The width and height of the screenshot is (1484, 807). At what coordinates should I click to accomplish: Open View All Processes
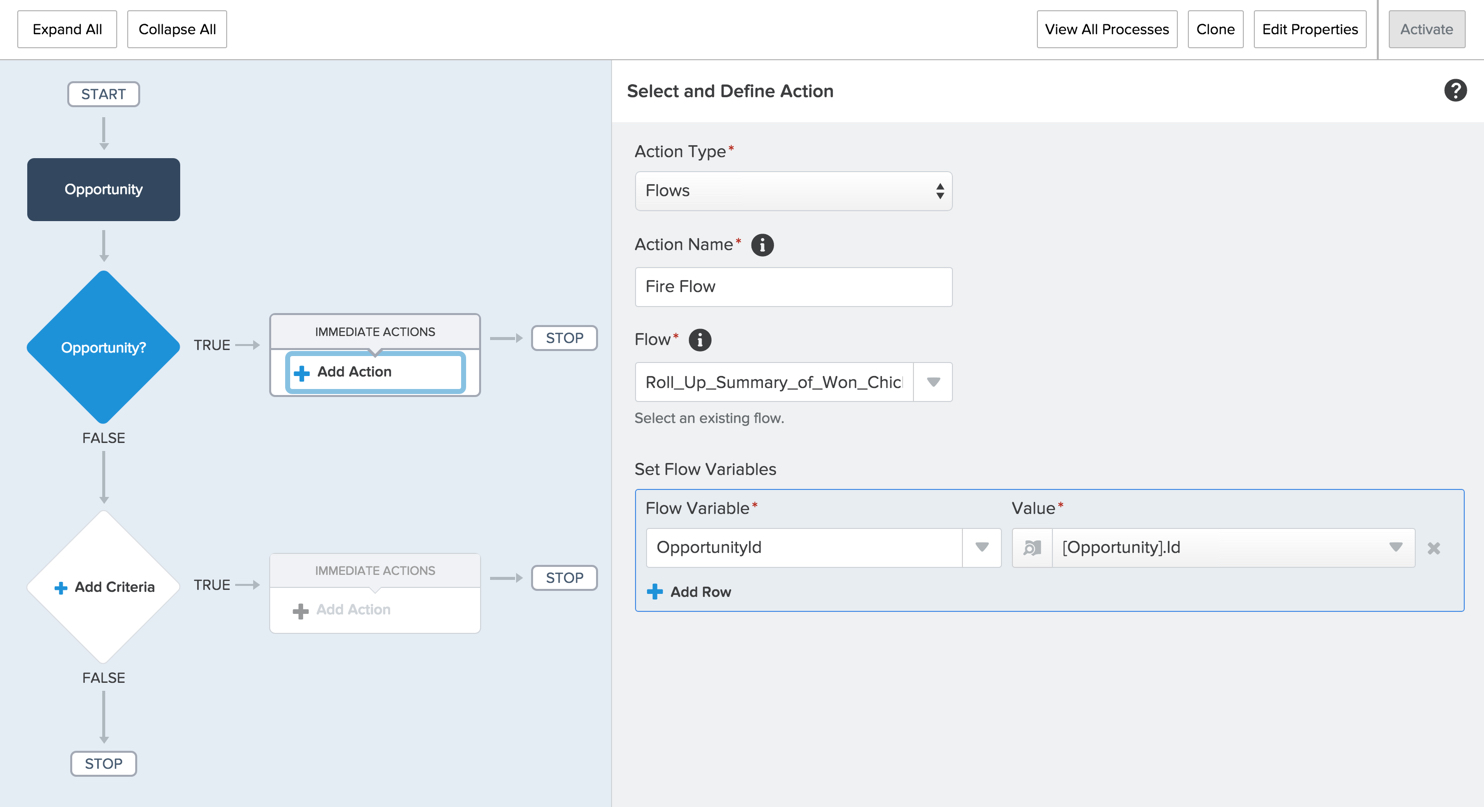tap(1106, 30)
